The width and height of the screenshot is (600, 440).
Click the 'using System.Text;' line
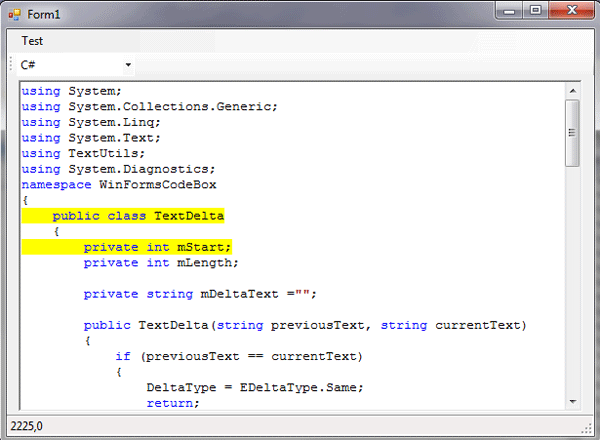tap(91, 138)
